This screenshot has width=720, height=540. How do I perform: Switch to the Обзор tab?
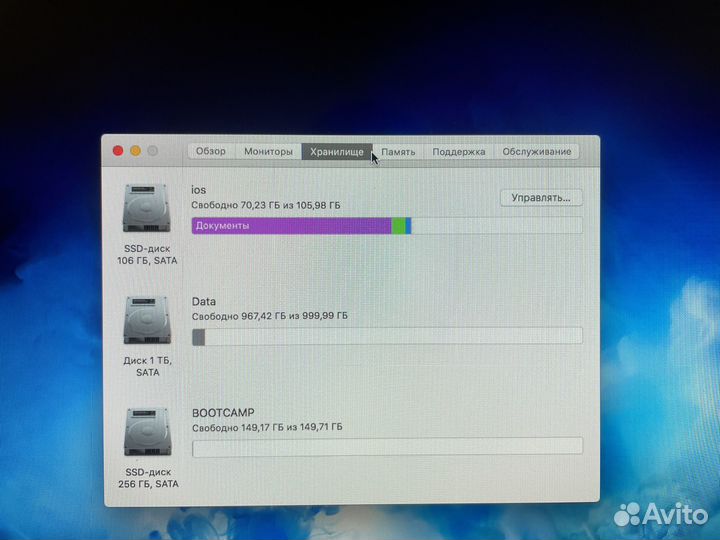click(x=211, y=151)
